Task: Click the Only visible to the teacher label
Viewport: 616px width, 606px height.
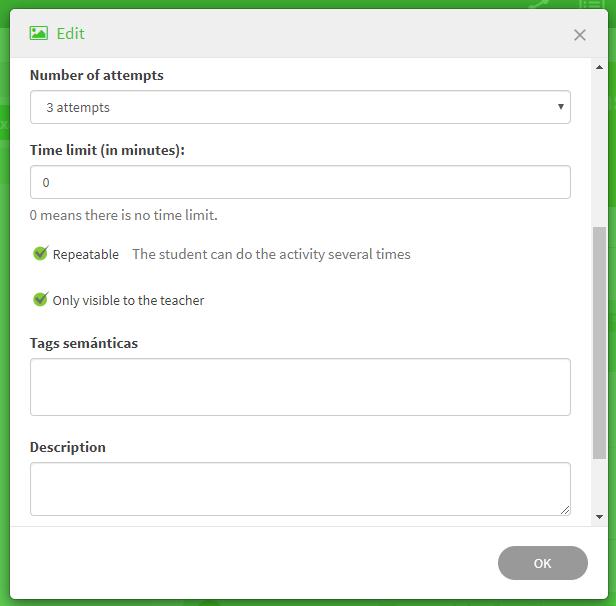Action: tap(128, 301)
